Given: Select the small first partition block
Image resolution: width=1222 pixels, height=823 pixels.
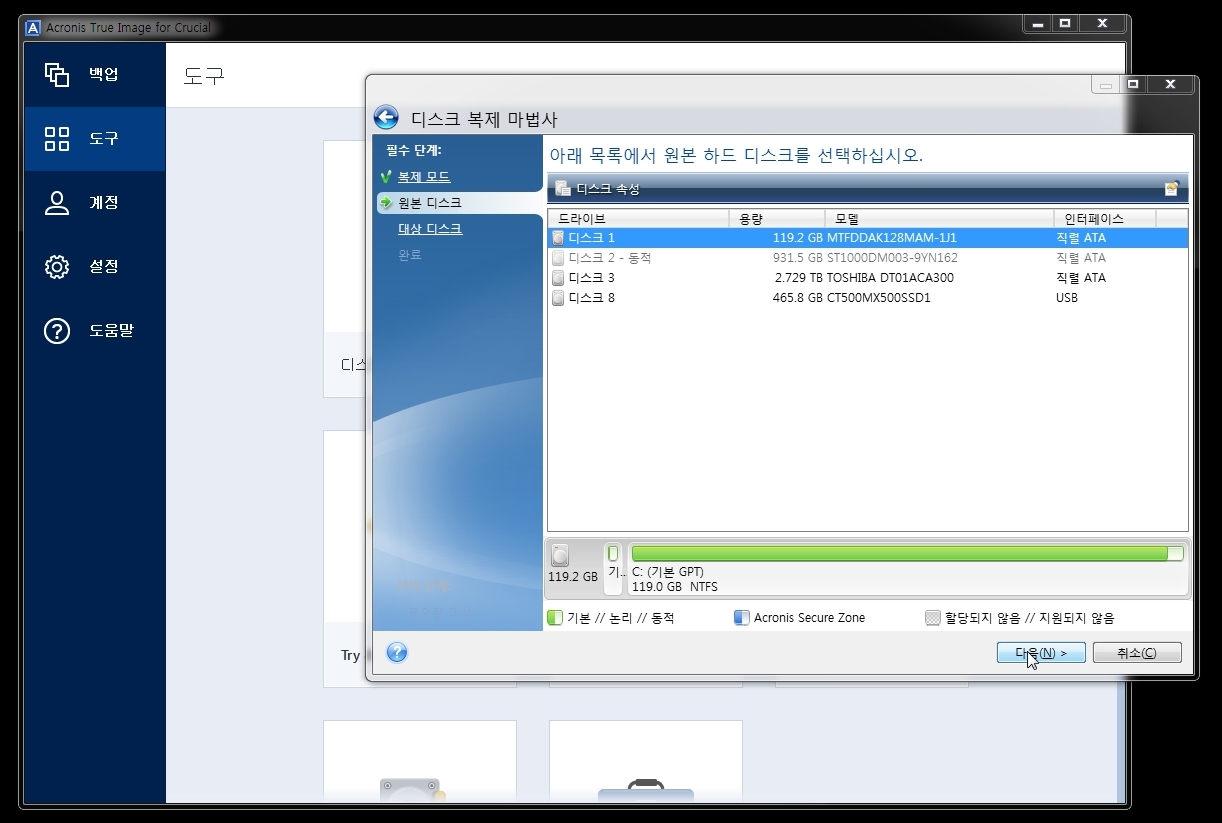Looking at the screenshot, I should click(x=614, y=567).
